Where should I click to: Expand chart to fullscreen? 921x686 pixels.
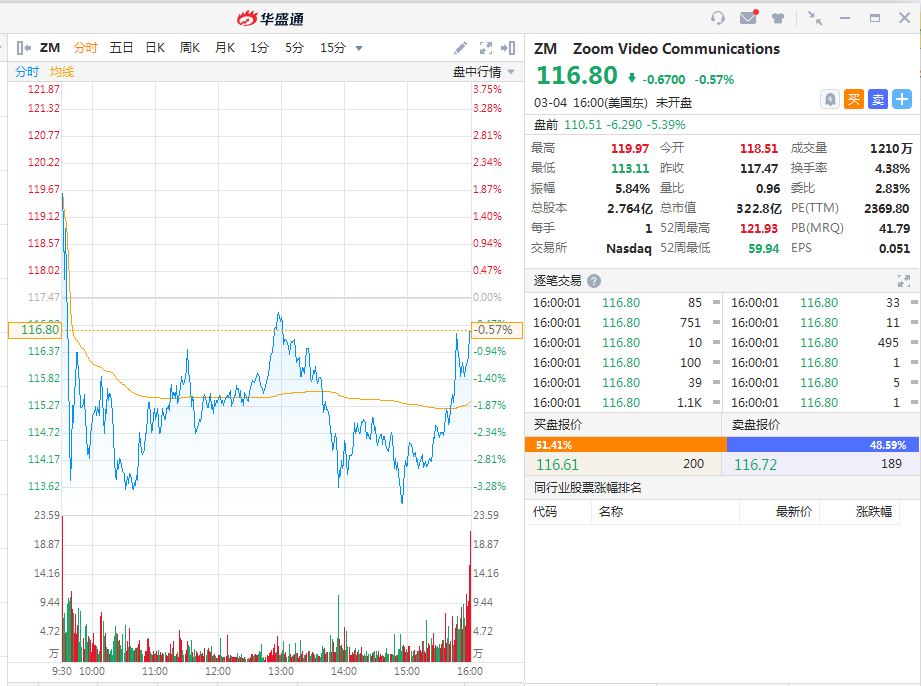coord(486,48)
